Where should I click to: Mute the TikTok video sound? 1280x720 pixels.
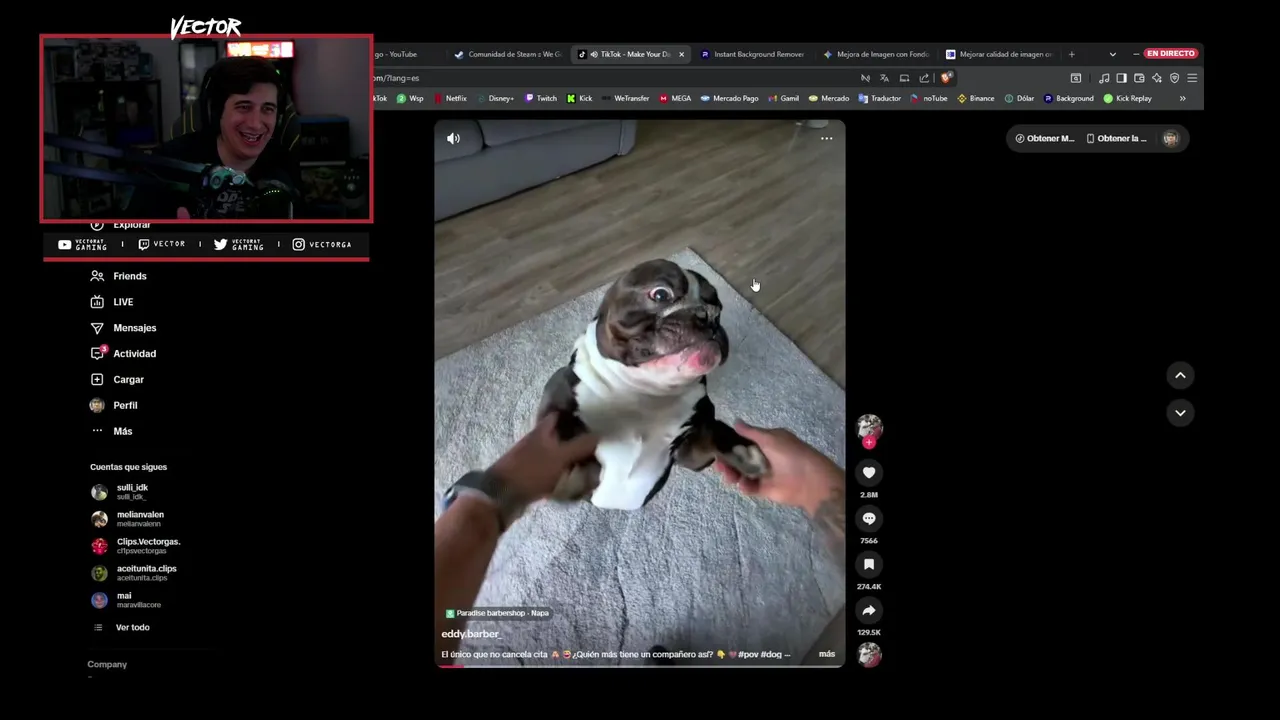coord(453,139)
